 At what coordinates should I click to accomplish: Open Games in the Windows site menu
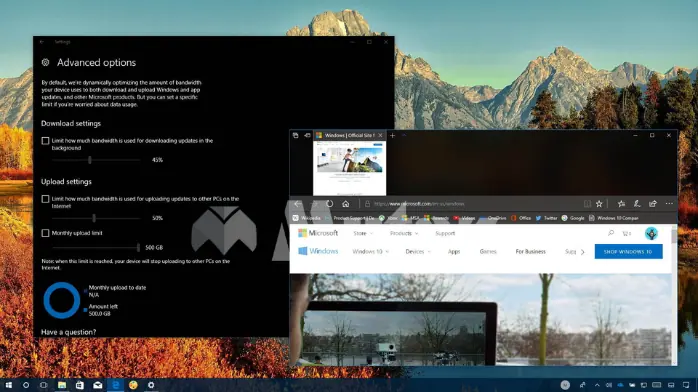pos(488,251)
